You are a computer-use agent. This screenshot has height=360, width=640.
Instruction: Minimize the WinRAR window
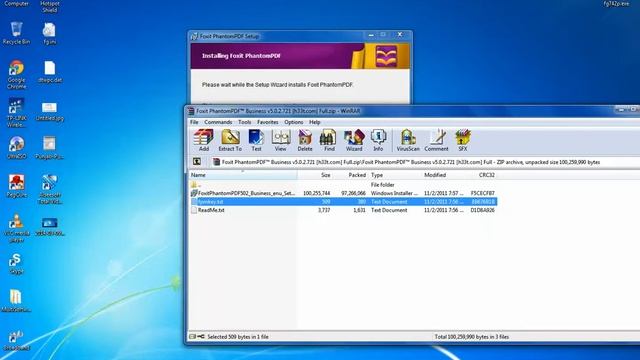click(621, 110)
